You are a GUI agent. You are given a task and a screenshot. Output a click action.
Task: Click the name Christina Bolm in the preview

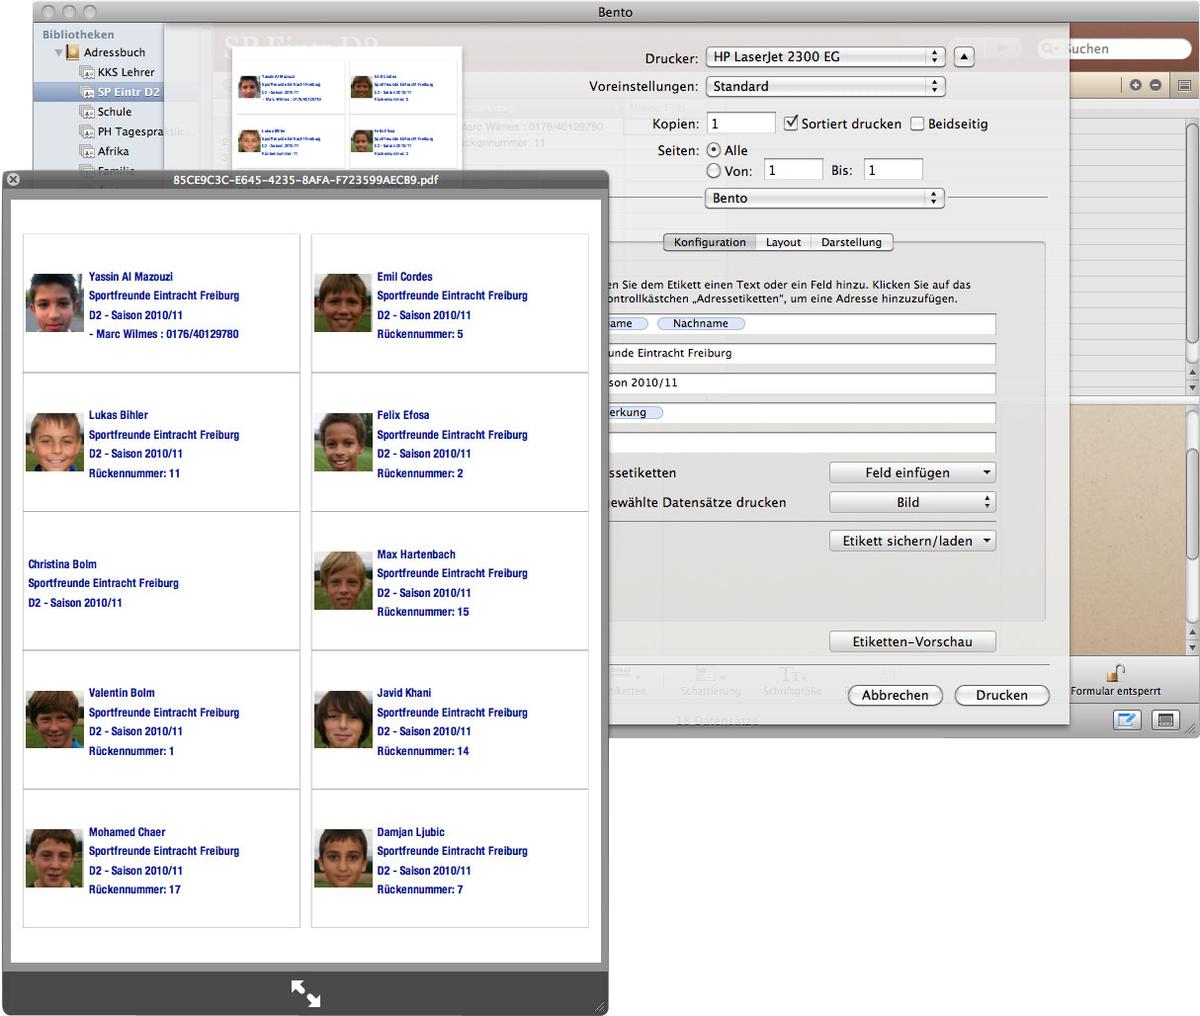(x=63, y=564)
